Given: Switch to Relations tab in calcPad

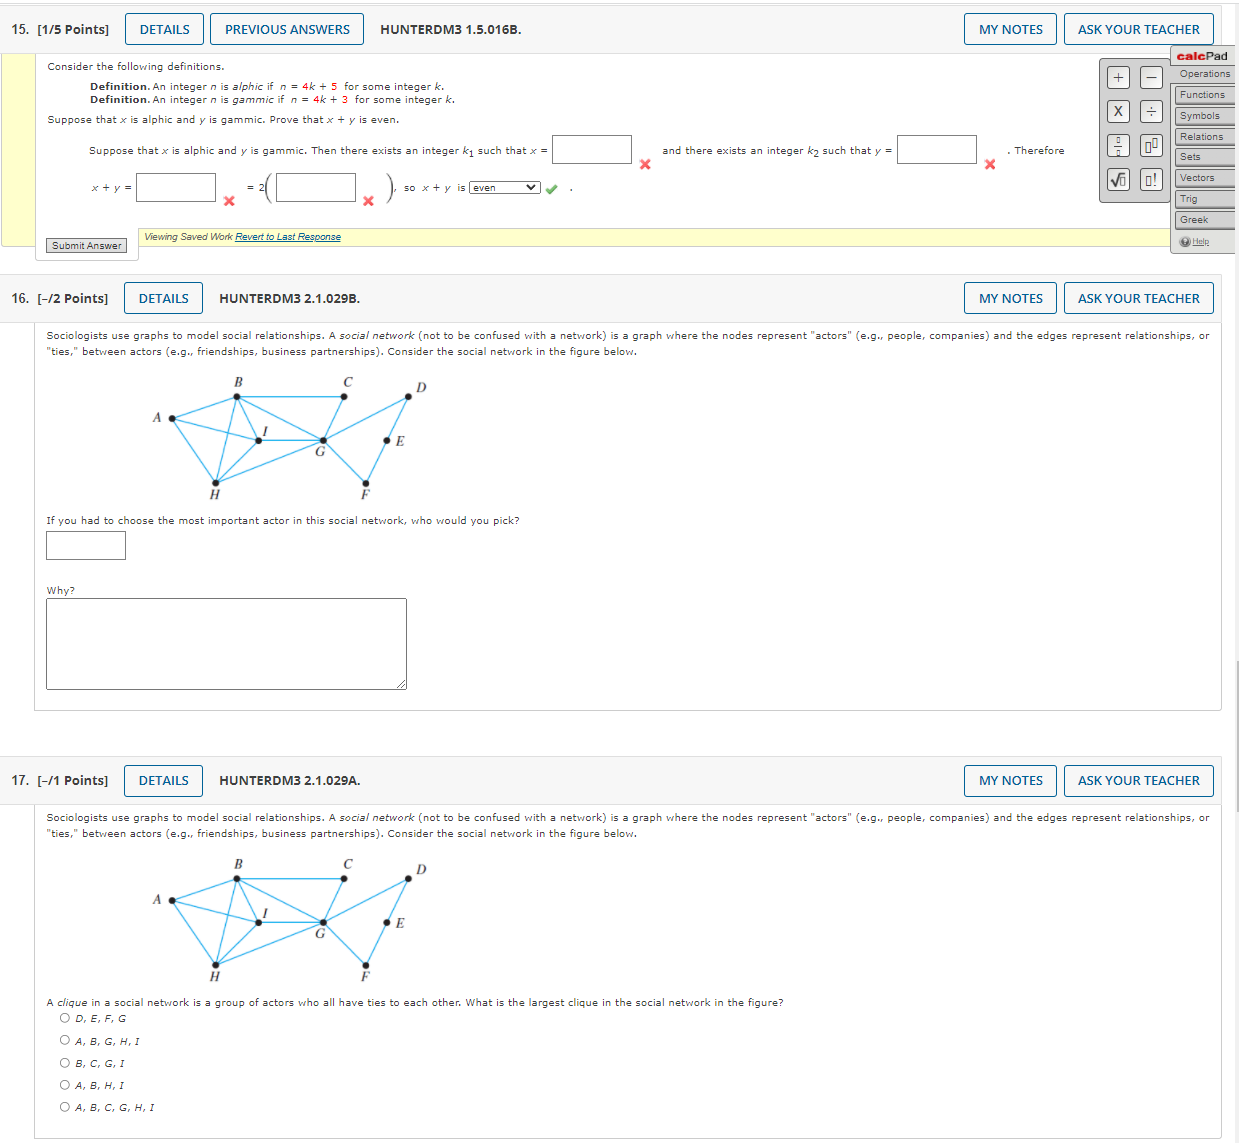Looking at the screenshot, I should [x=1204, y=137].
